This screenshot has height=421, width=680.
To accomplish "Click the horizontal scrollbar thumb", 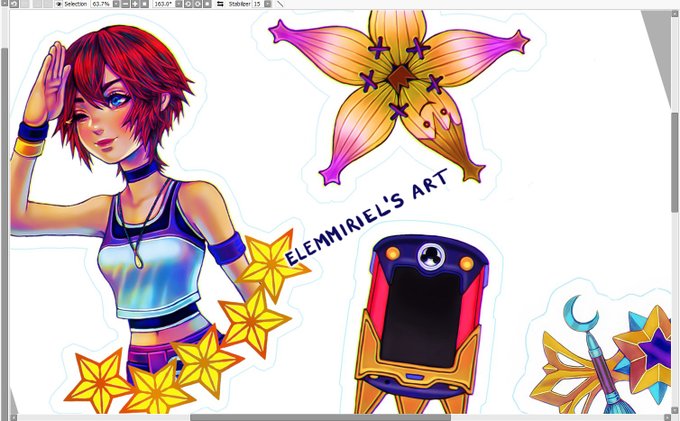I will click(320, 418).
